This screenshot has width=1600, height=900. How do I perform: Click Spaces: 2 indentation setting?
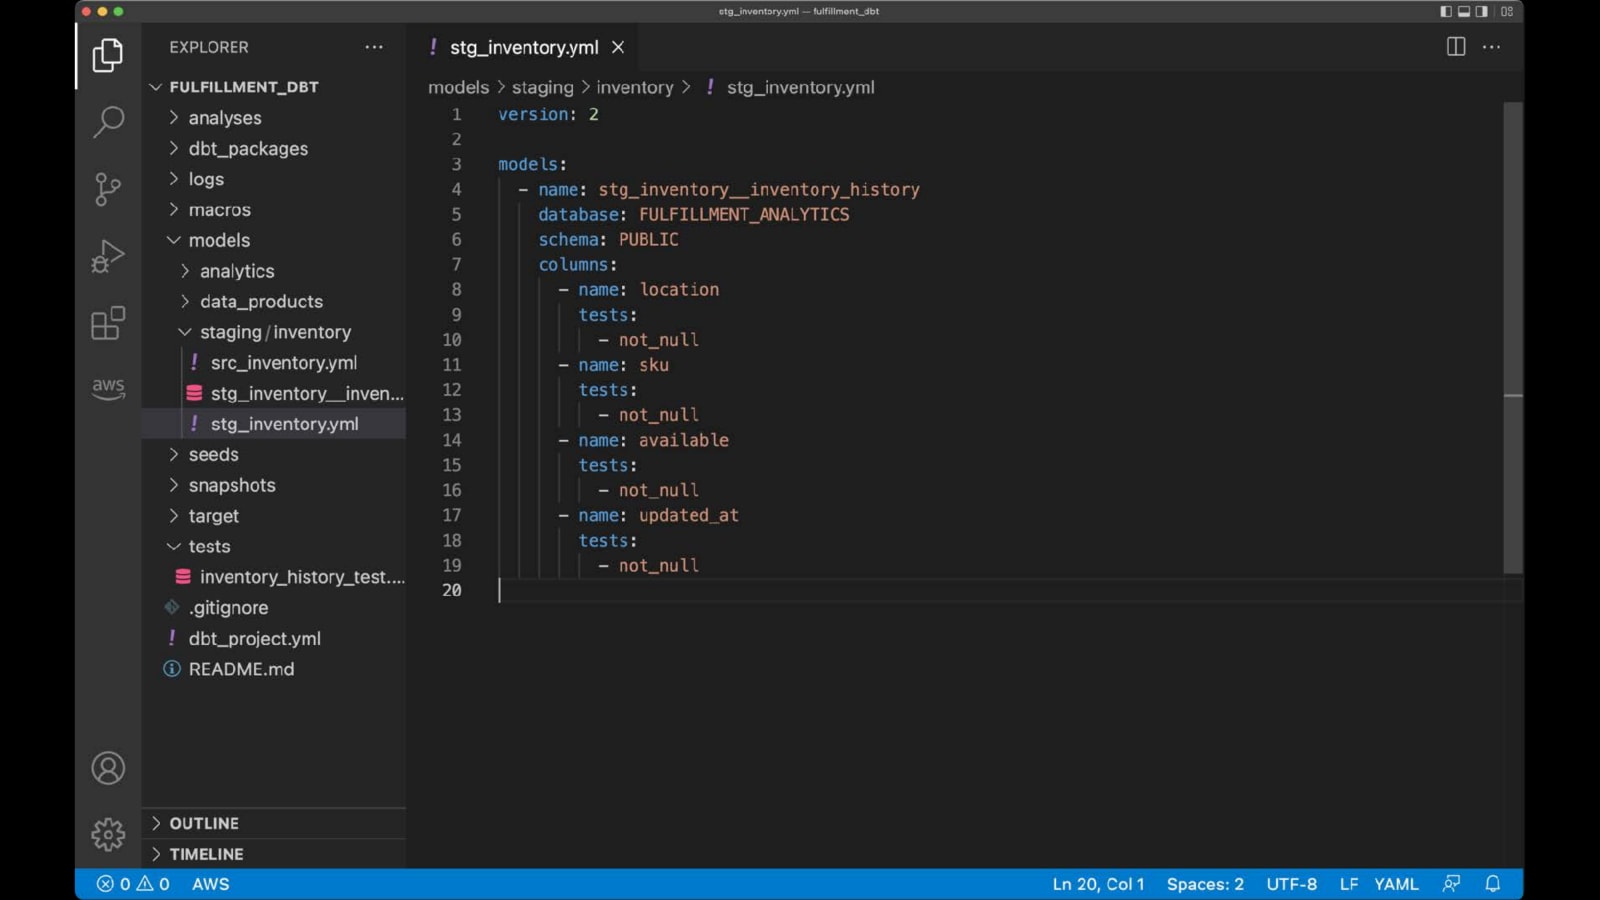[1205, 884]
